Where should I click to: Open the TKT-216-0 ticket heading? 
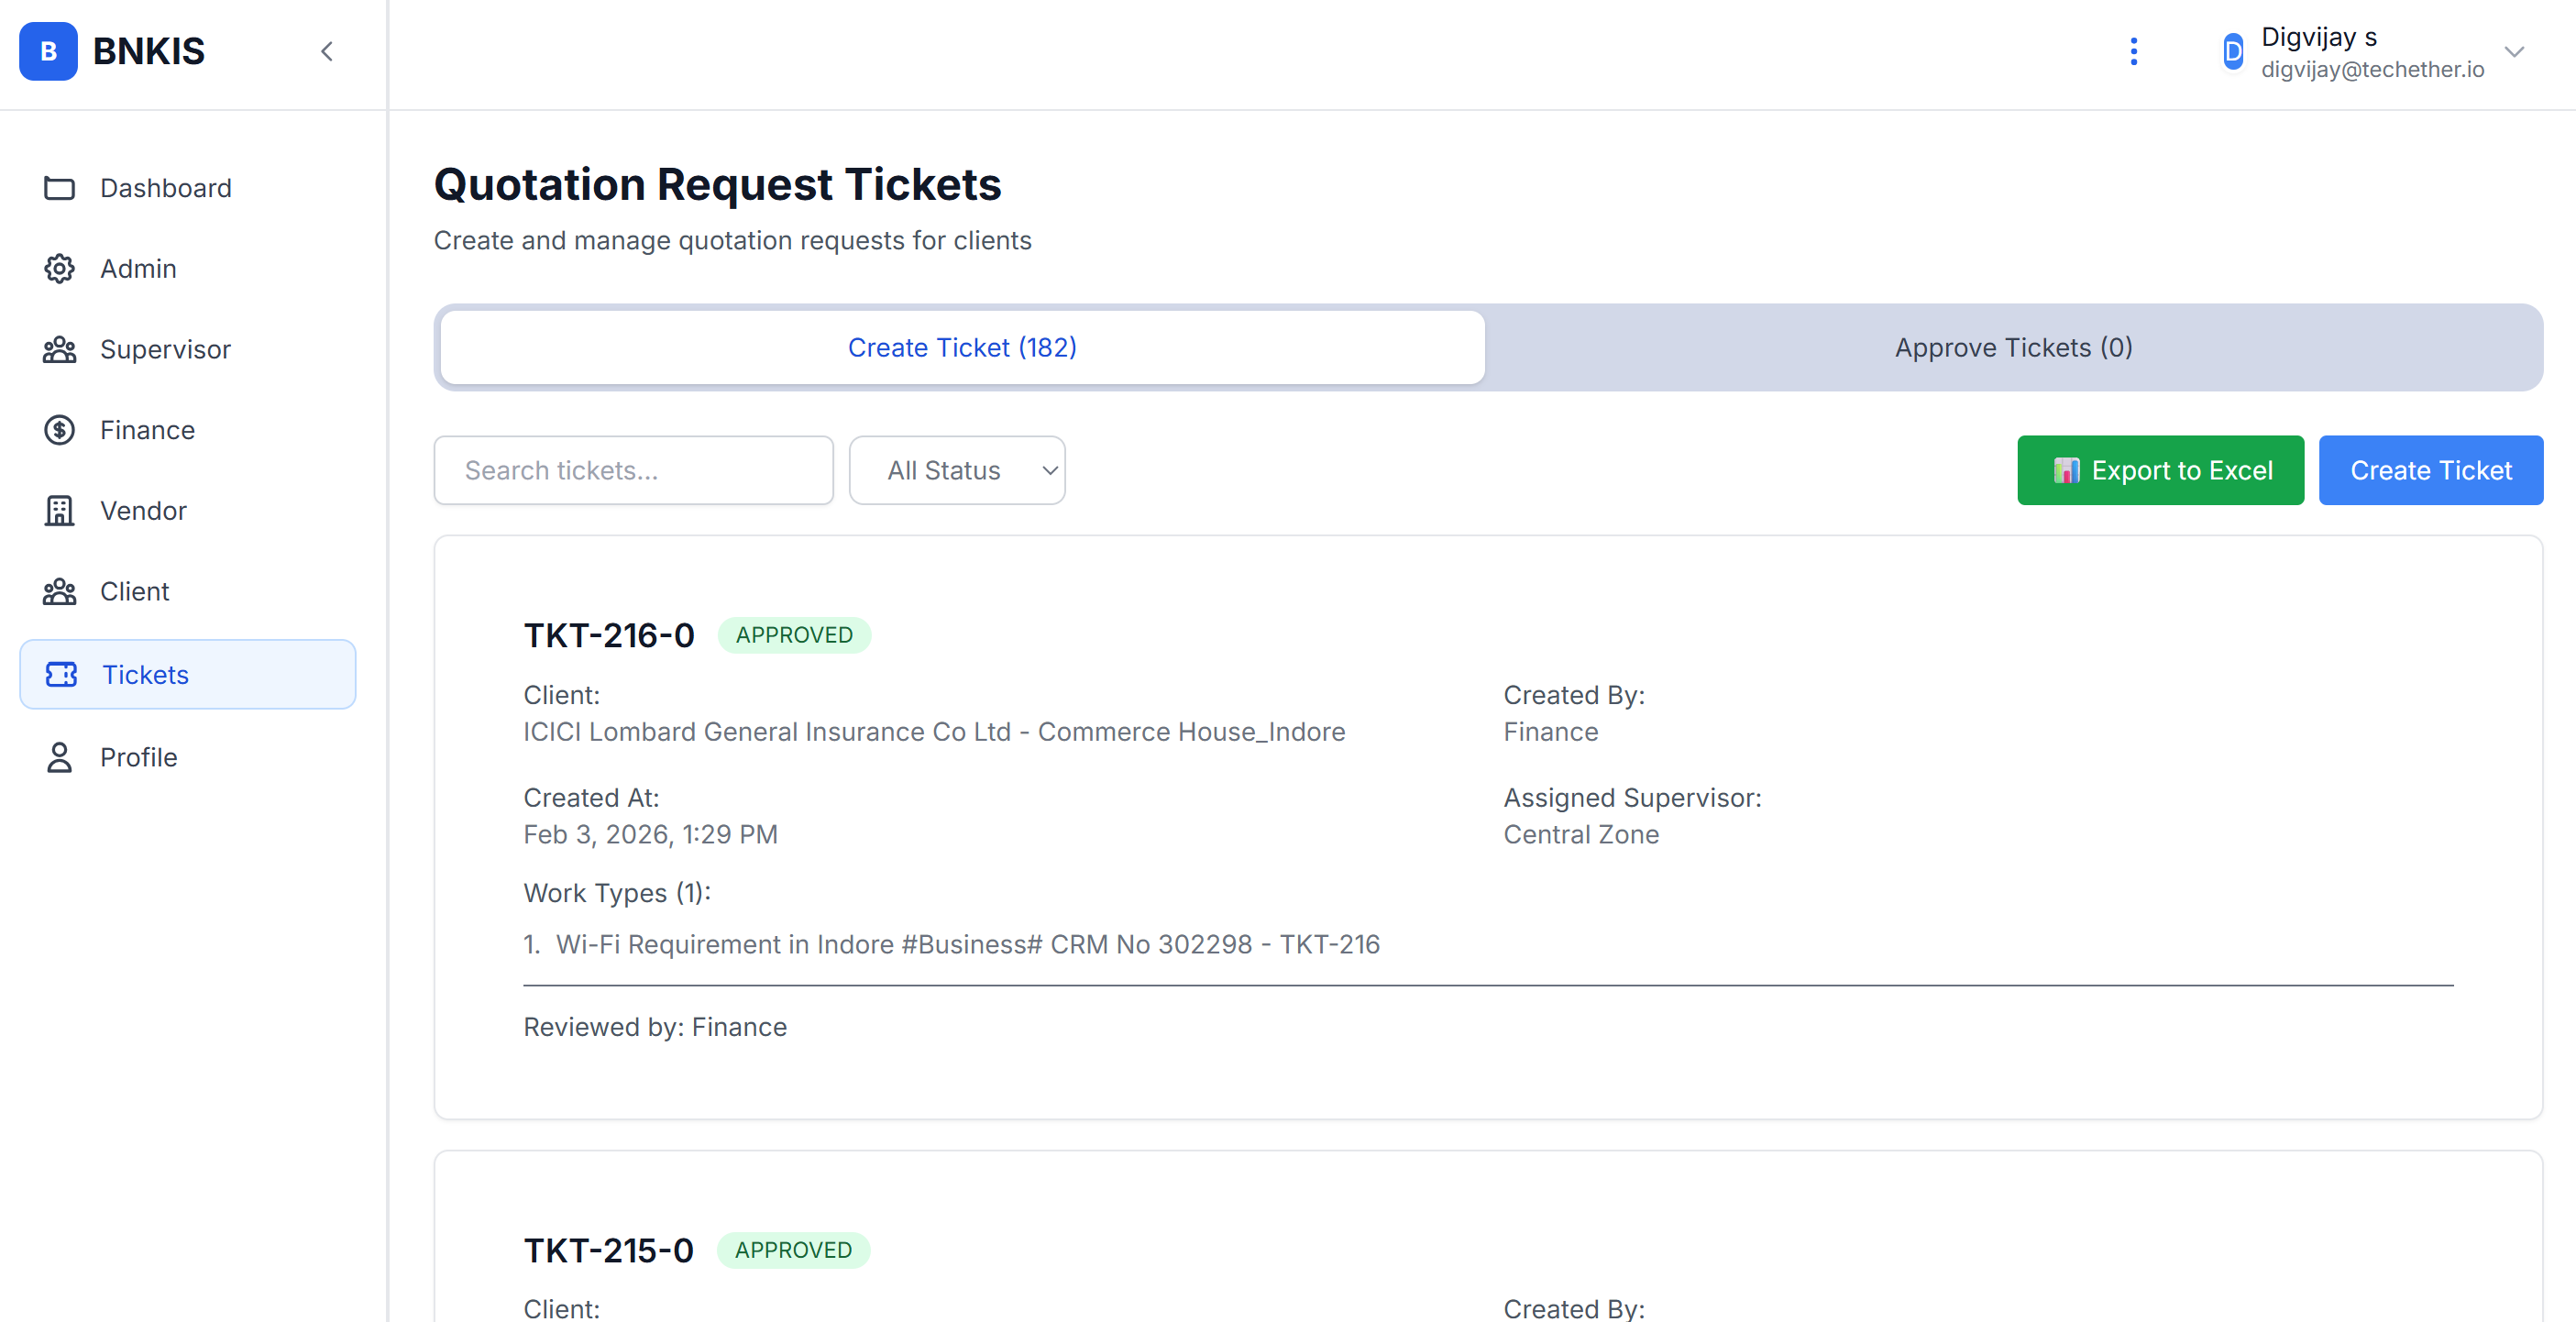coord(609,635)
